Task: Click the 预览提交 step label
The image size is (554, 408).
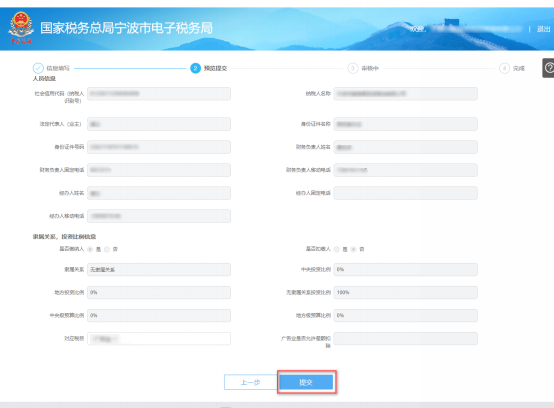Action: (215, 68)
